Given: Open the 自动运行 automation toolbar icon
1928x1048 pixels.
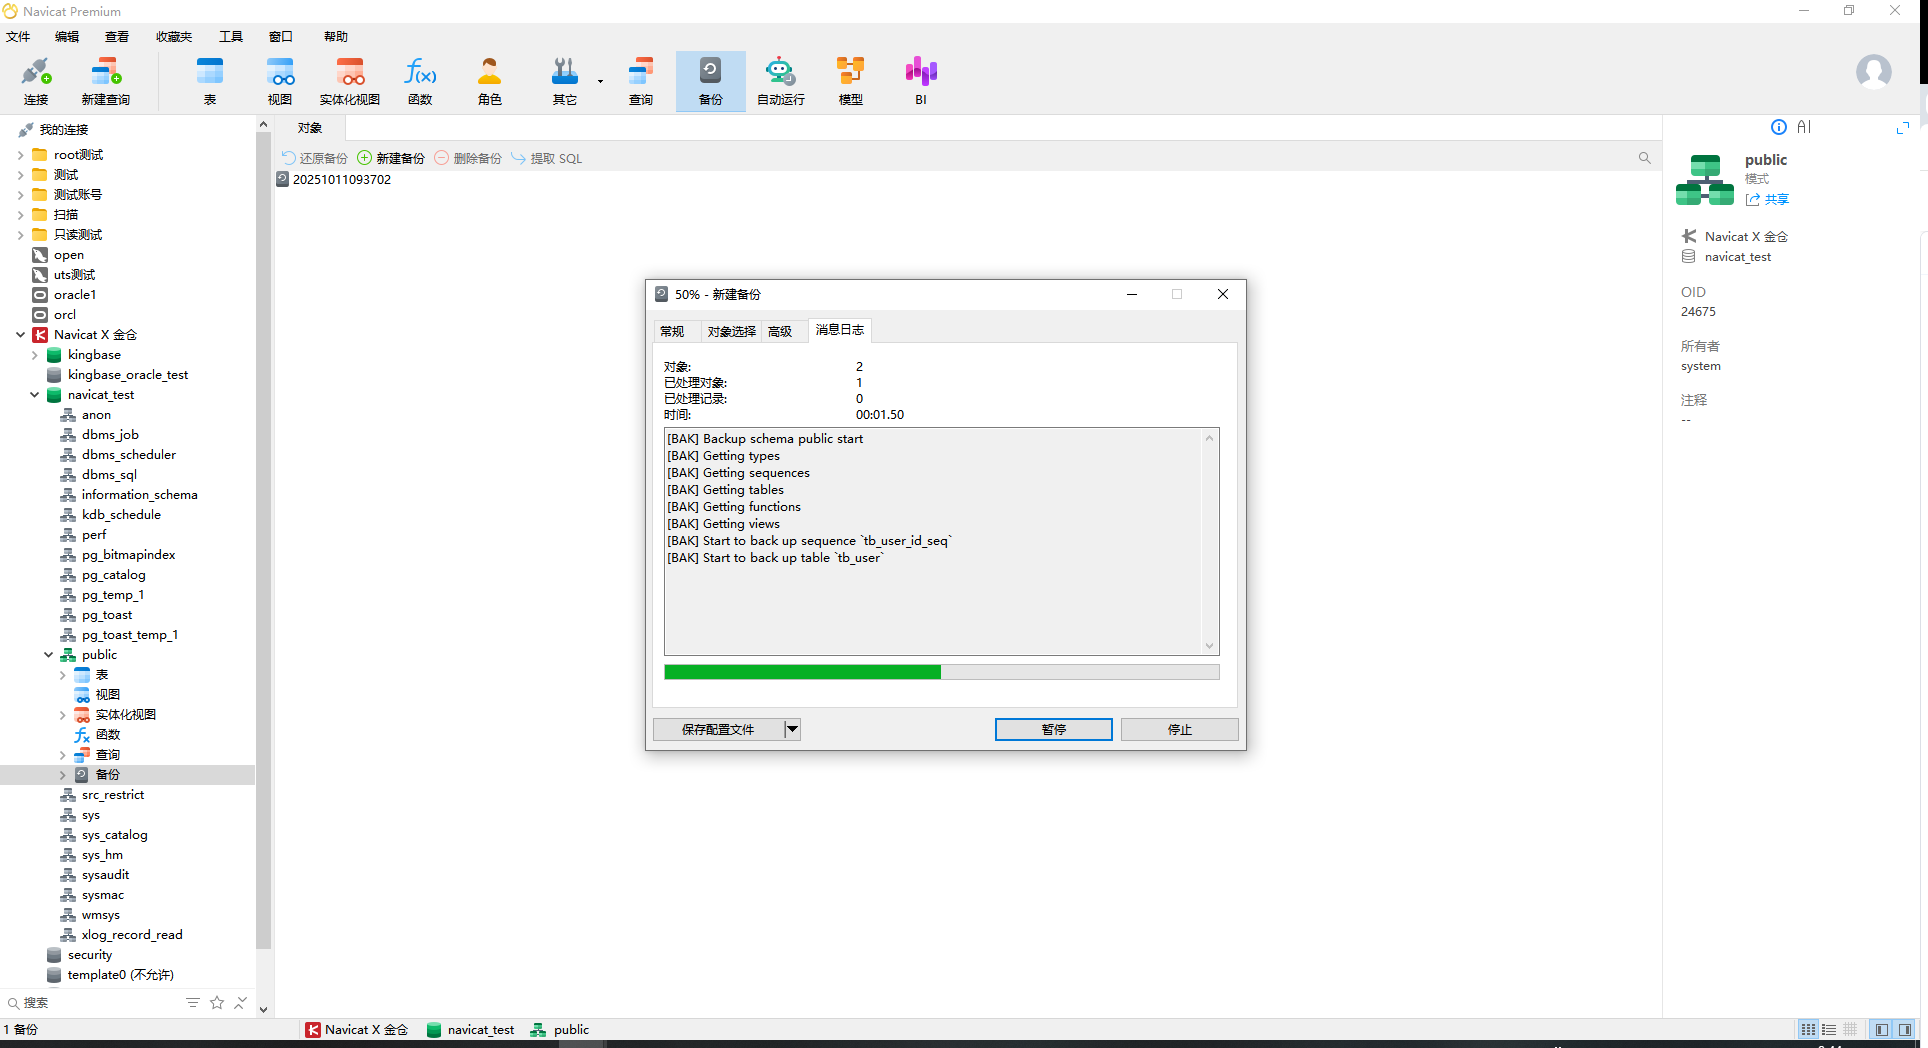Looking at the screenshot, I should [781, 81].
